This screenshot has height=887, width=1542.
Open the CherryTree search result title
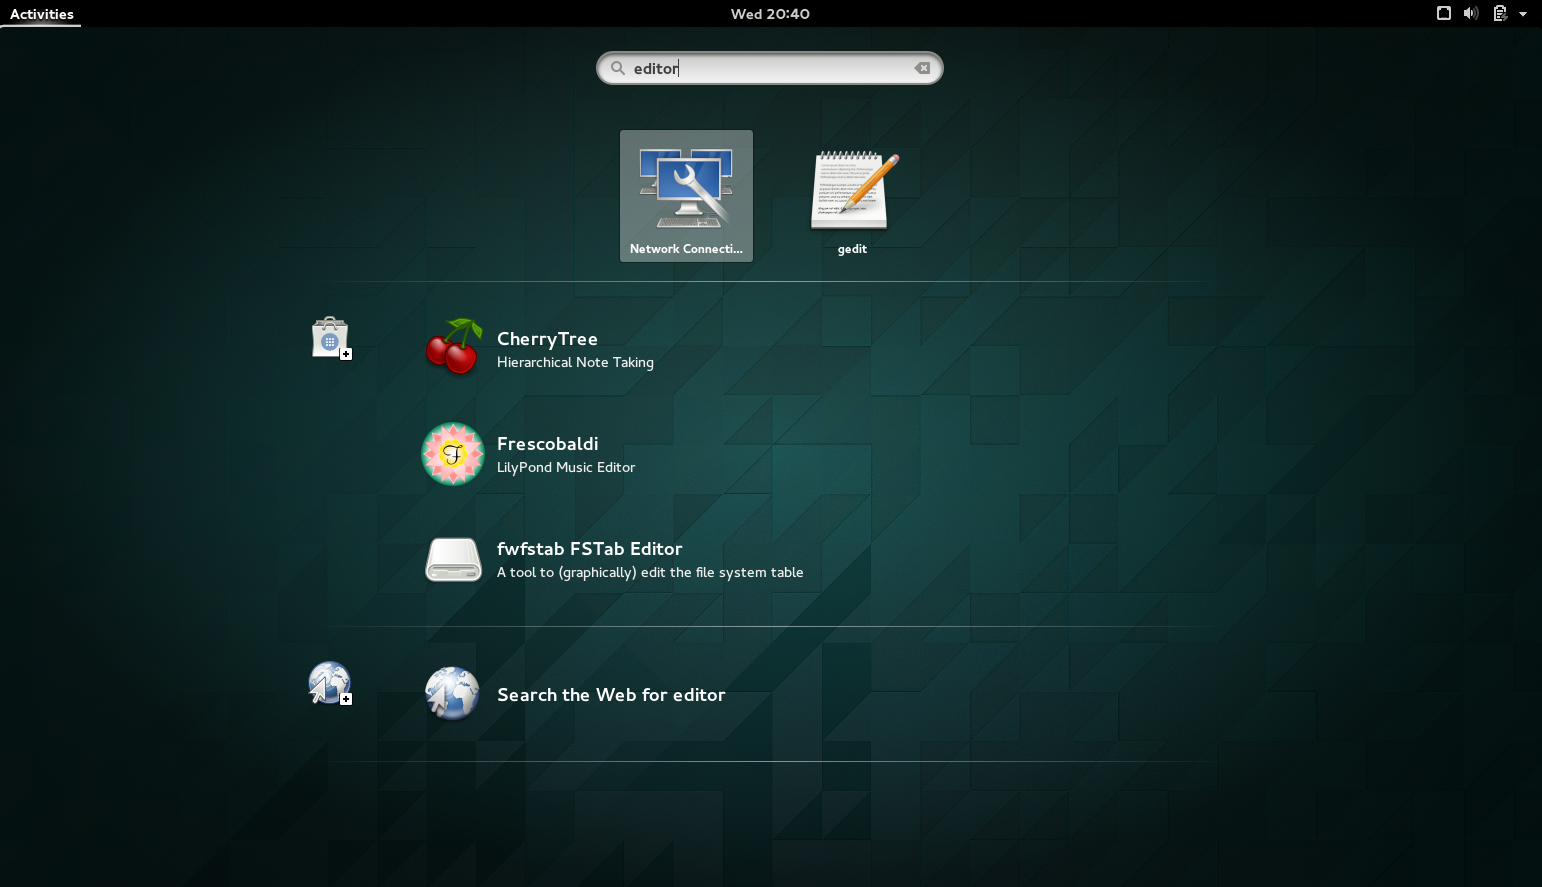547,339
